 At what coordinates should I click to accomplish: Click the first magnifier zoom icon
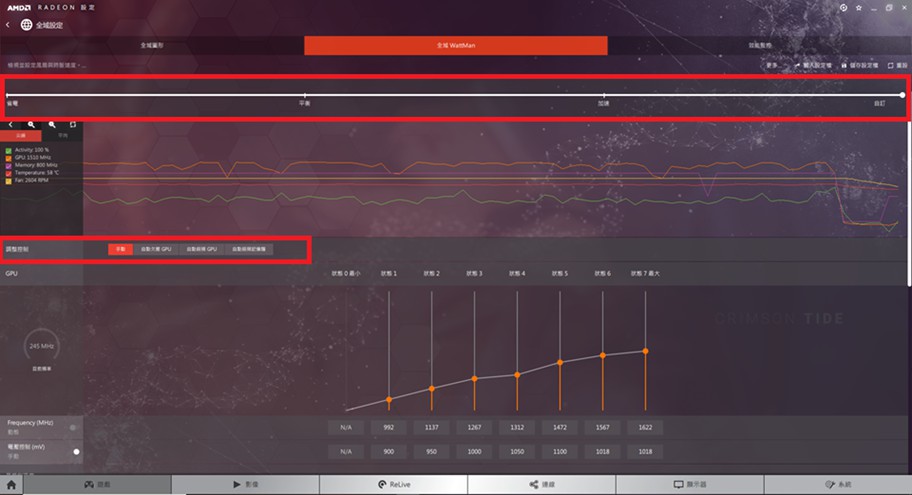pyautogui.click(x=31, y=124)
